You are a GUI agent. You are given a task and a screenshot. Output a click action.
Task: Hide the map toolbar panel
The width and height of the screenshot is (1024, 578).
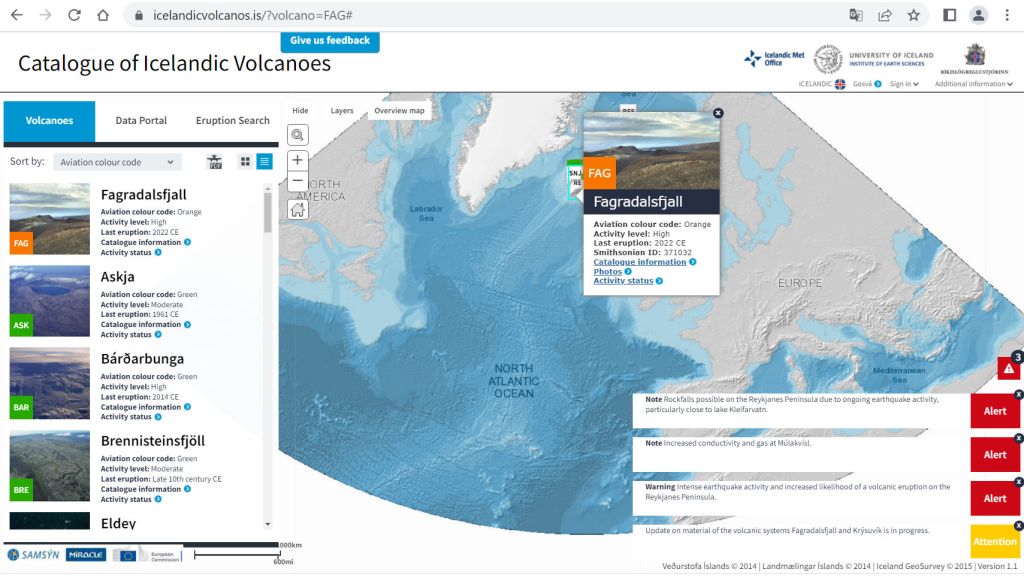pos(300,111)
